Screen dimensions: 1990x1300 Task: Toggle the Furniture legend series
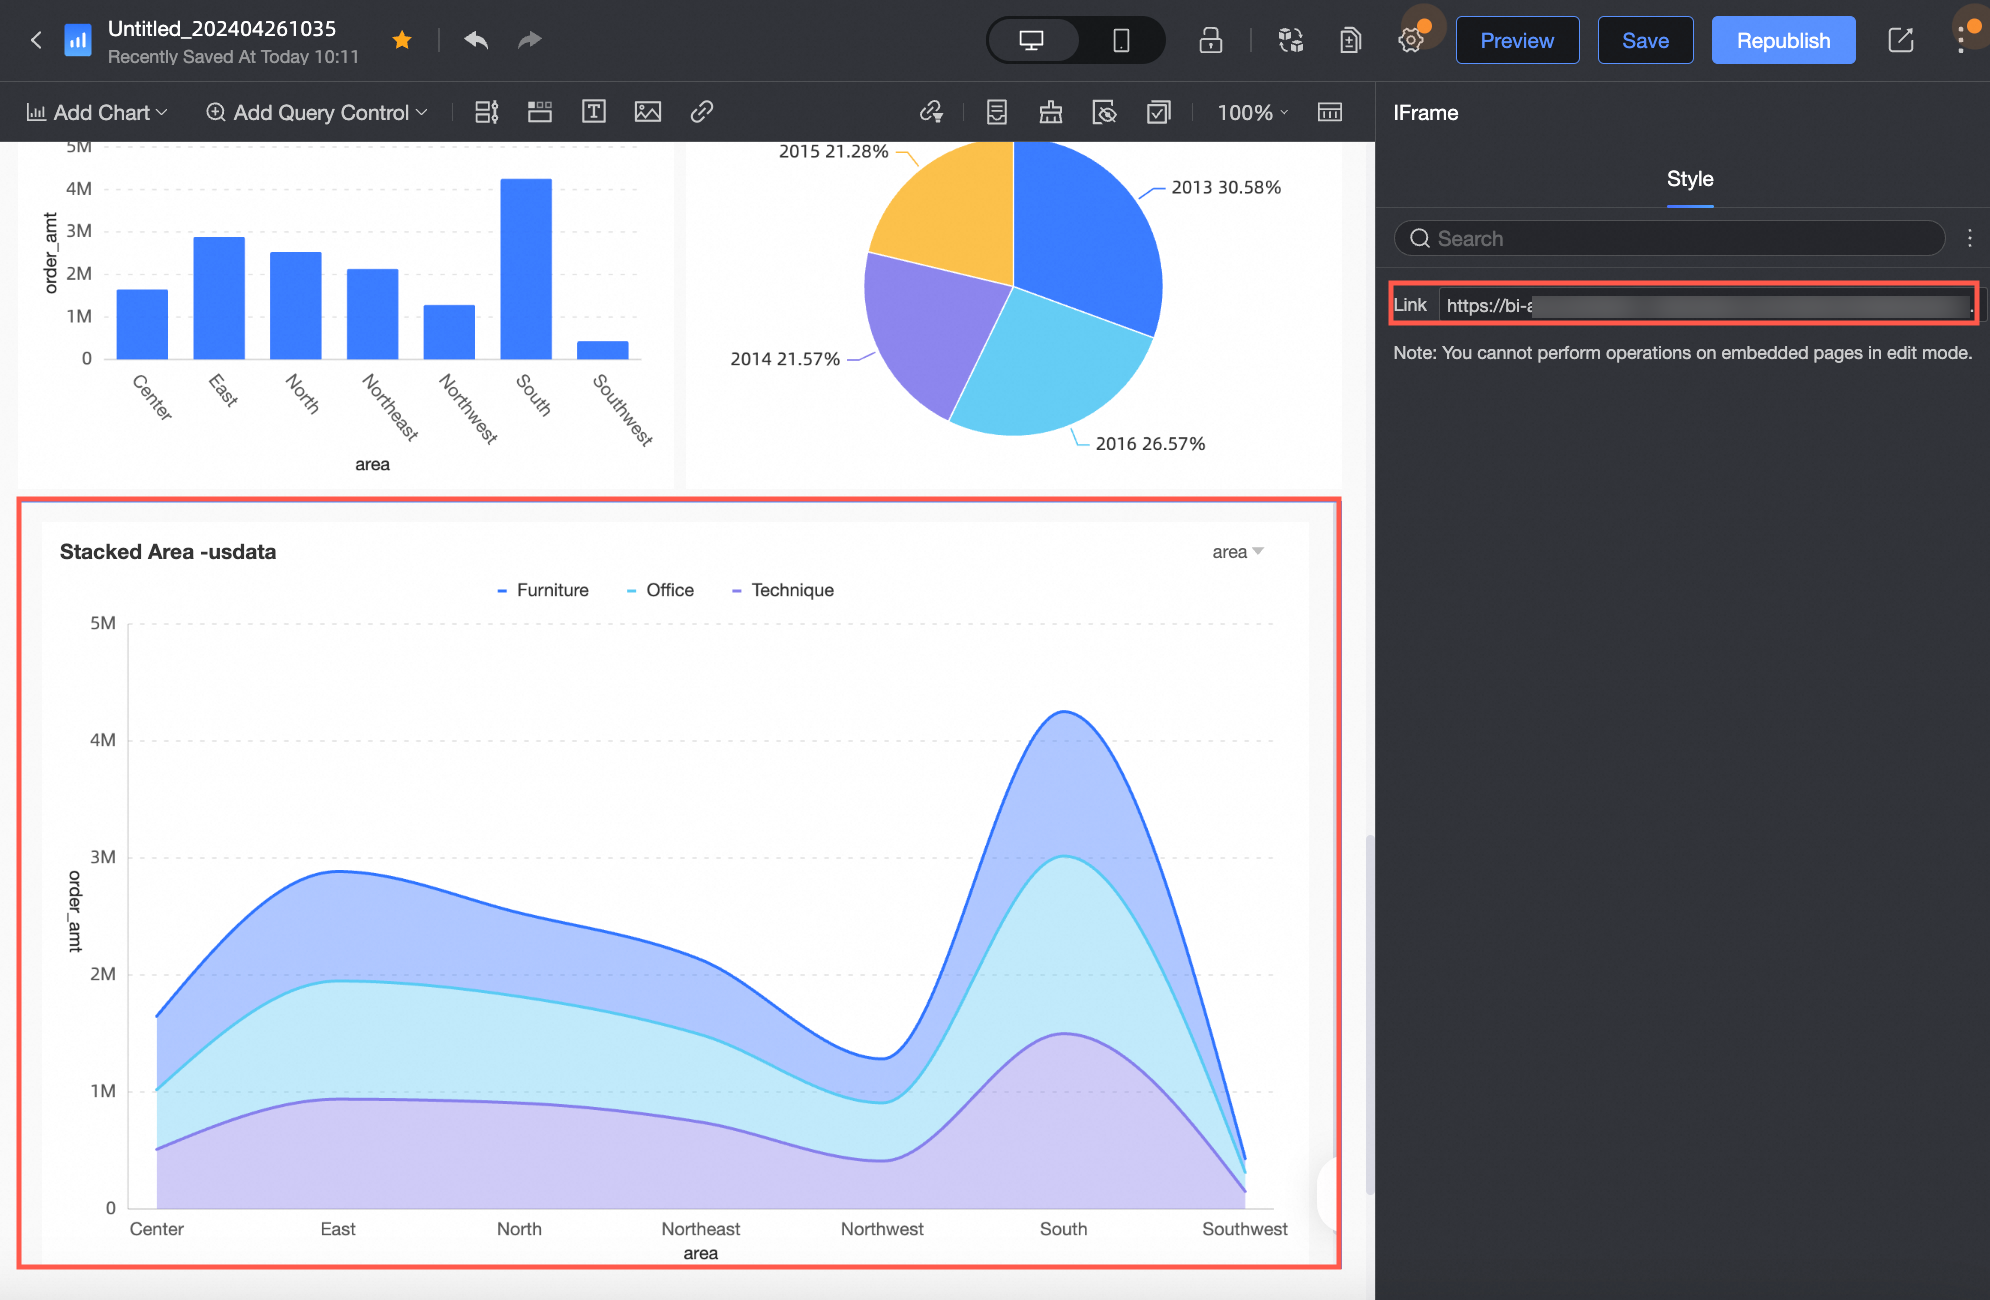[543, 590]
